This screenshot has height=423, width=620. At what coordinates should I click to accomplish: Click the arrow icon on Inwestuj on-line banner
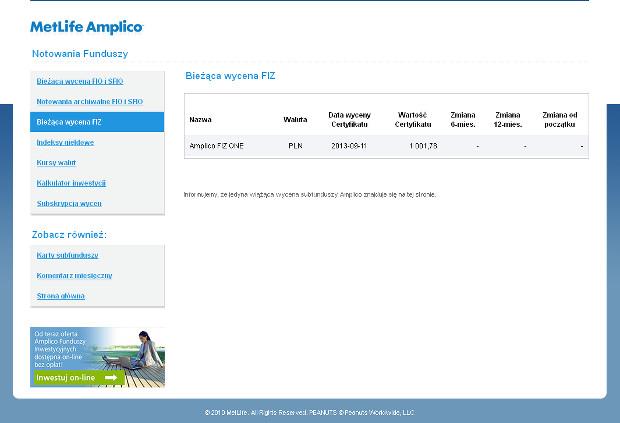(111, 378)
